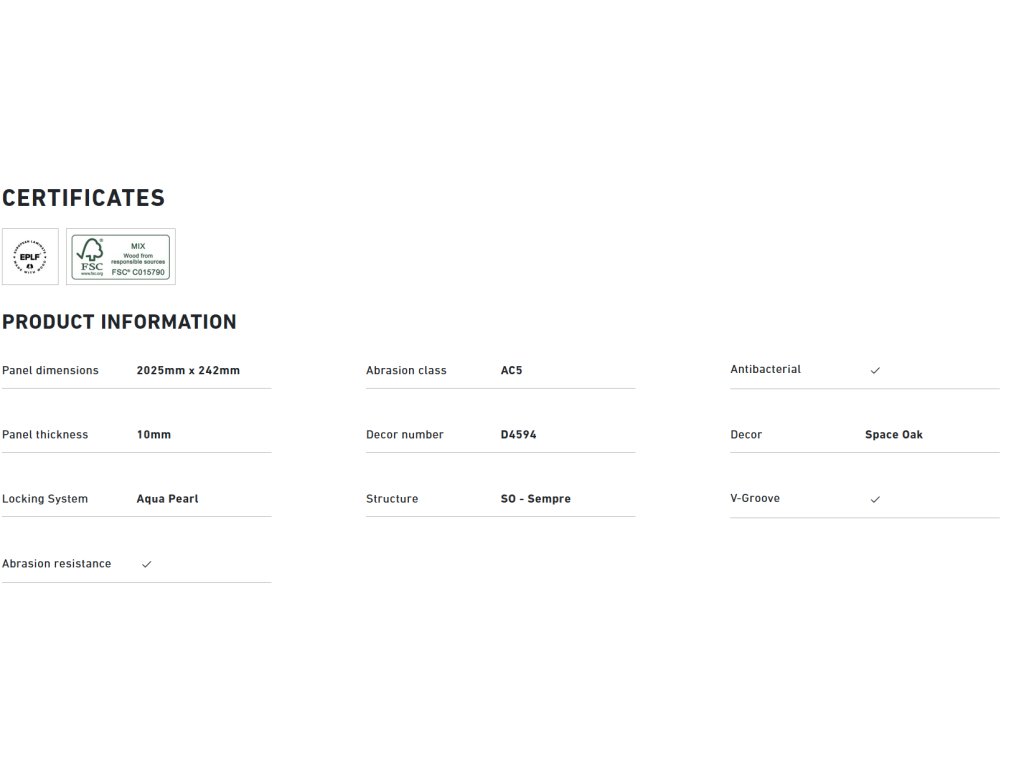Click the Antibacterial checkmark icon

[x=875, y=370]
